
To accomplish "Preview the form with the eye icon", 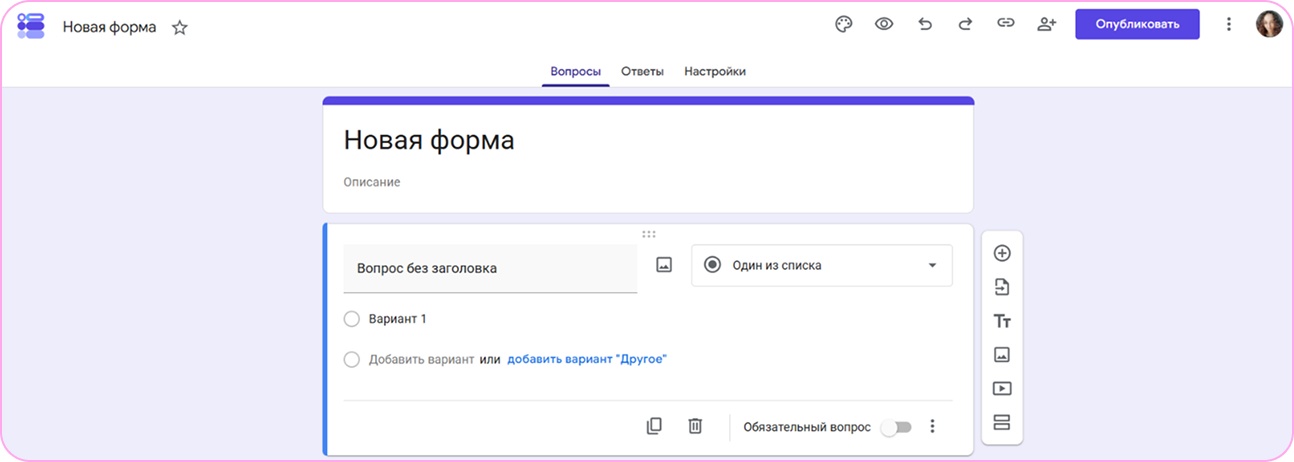I will point(884,25).
